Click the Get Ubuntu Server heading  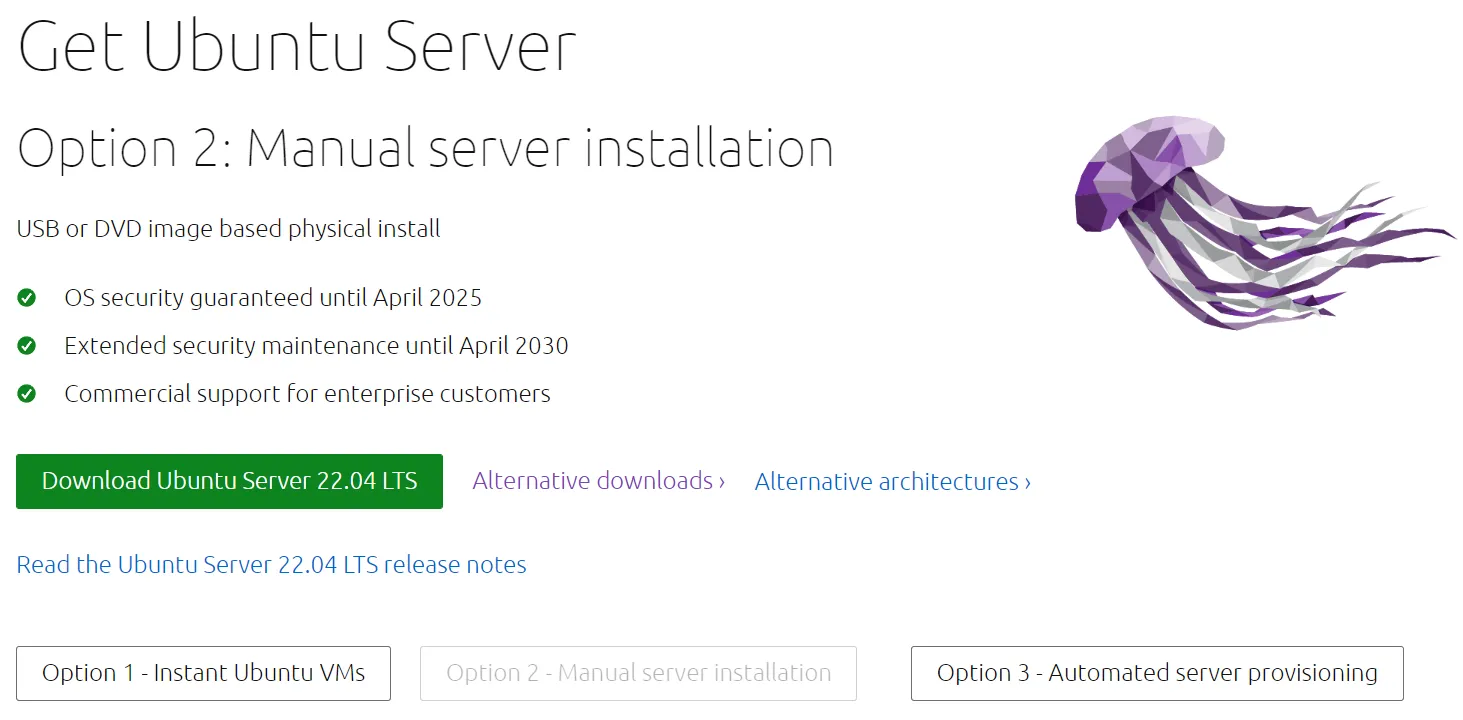297,44
